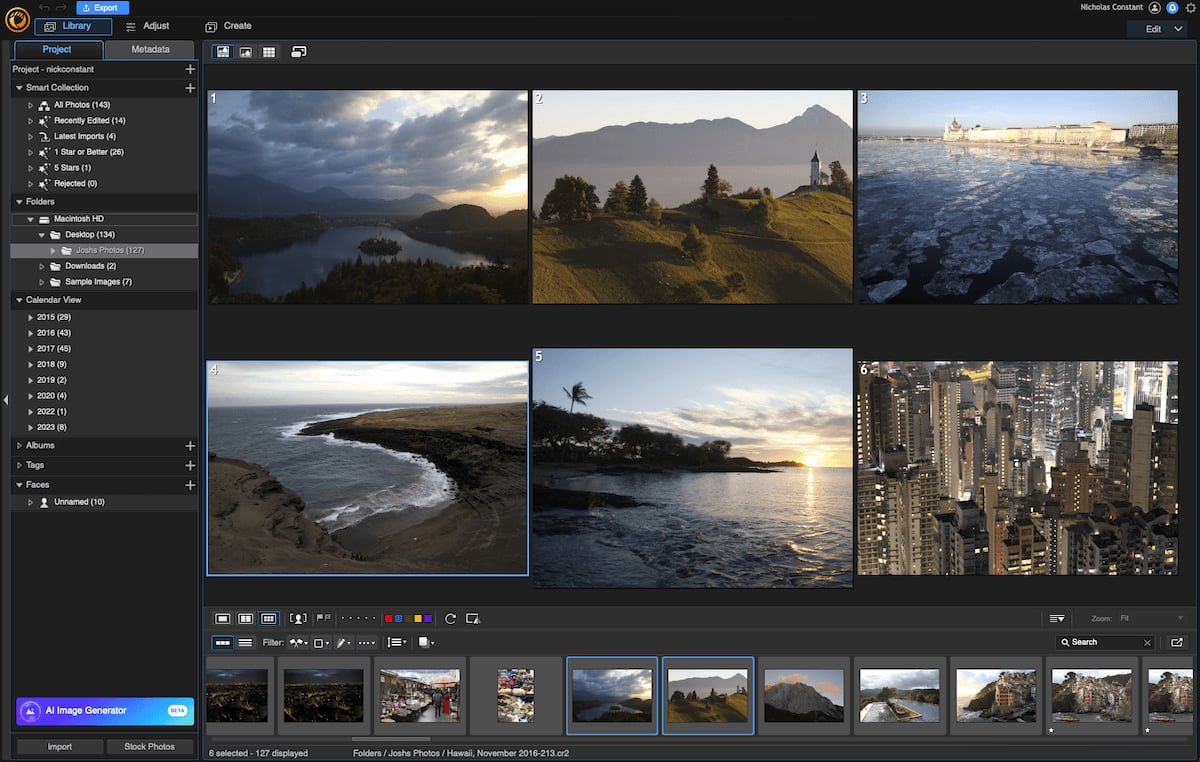Toggle the horizontal filmstrip layout
Screen dimensions: 1200x762
point(222,642)
